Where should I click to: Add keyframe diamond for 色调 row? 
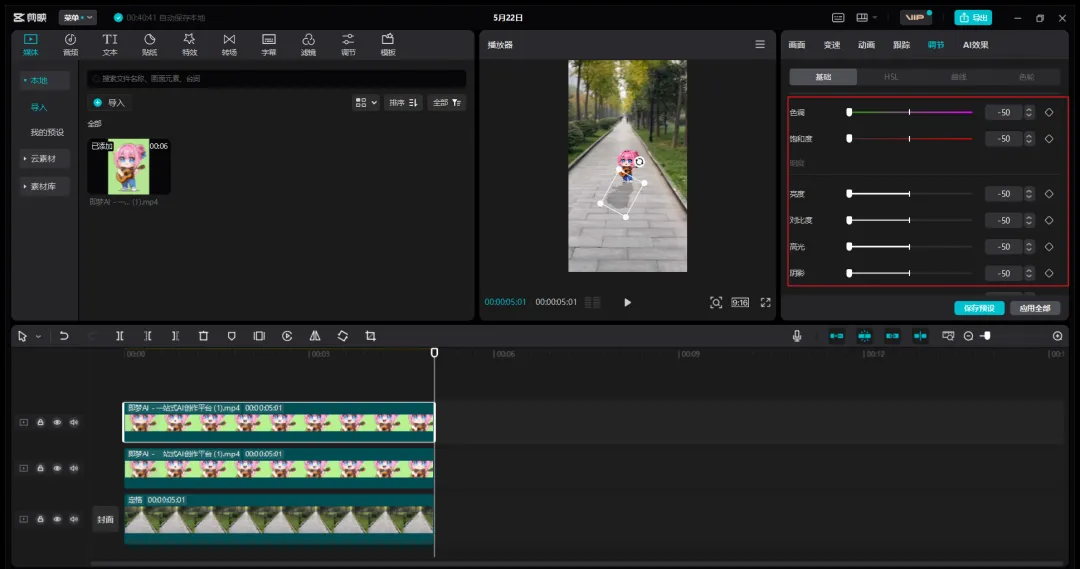[1049, 112]
